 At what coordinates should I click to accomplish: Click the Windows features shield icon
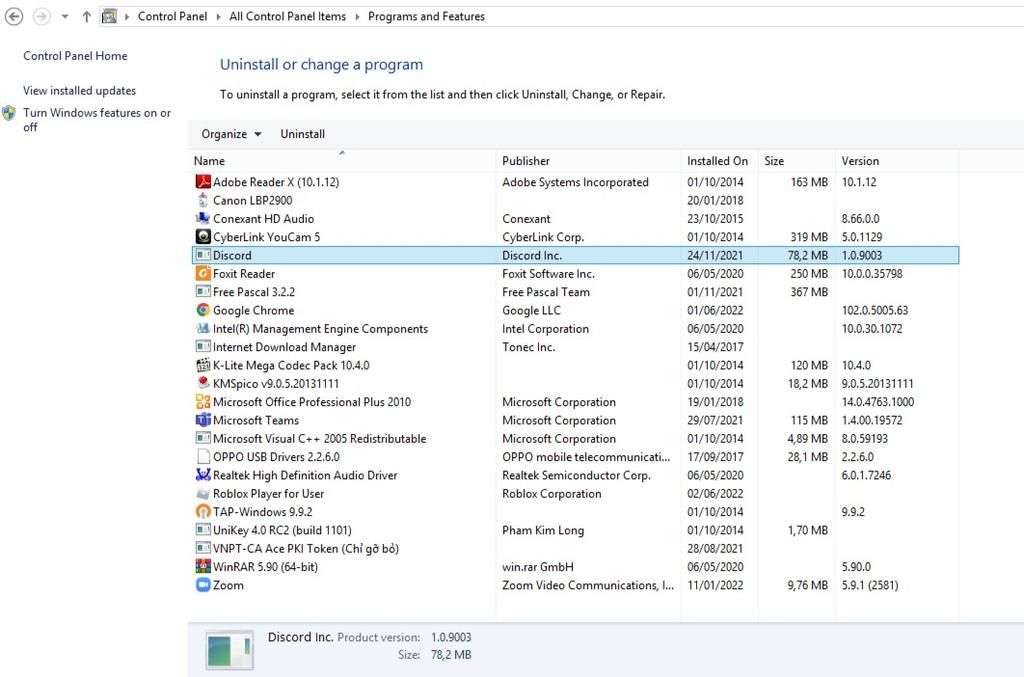(9, 114)
